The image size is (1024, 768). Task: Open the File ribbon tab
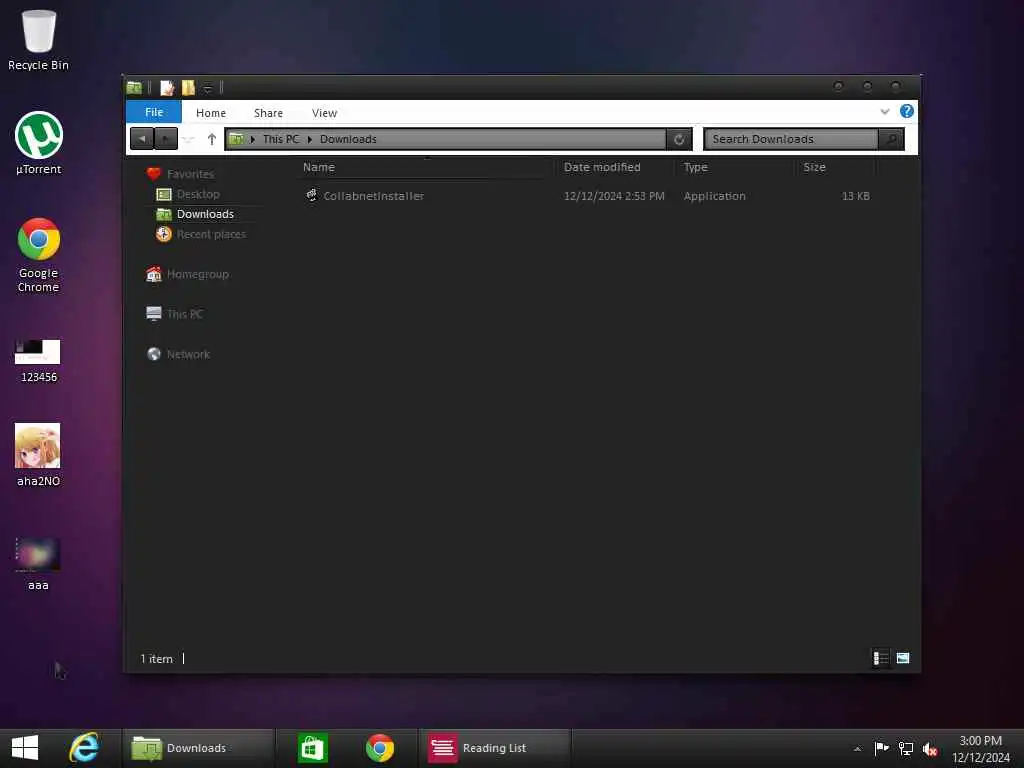click(153, 112)
